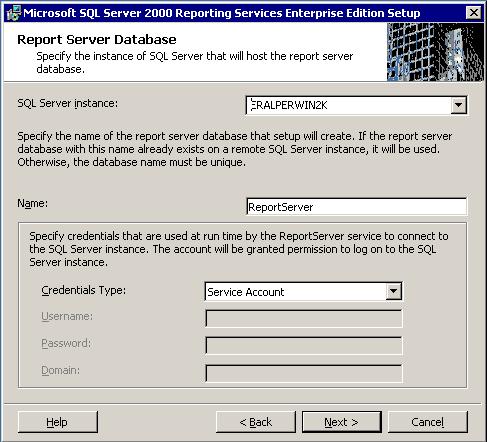This screenshot has width=487, height=442.
Task: Click the building banner image in header
Action: pos(435,52)
